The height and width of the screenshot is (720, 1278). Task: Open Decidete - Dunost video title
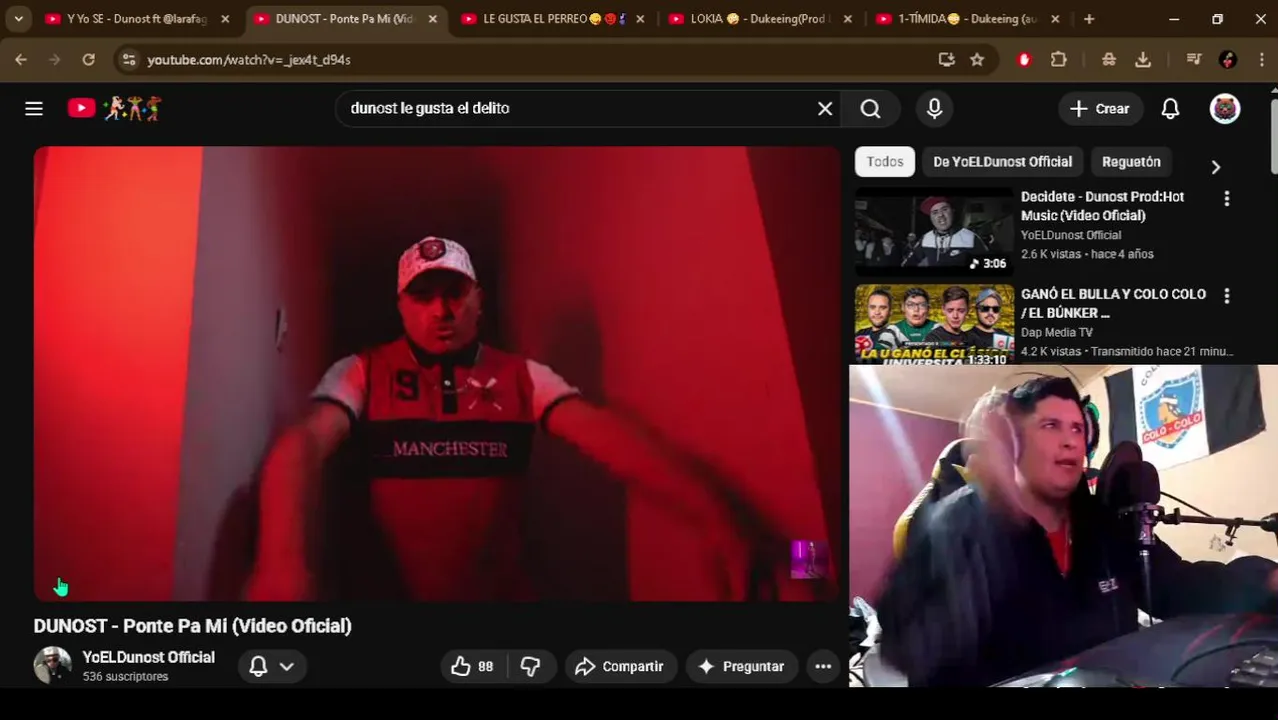point(1102,206)
